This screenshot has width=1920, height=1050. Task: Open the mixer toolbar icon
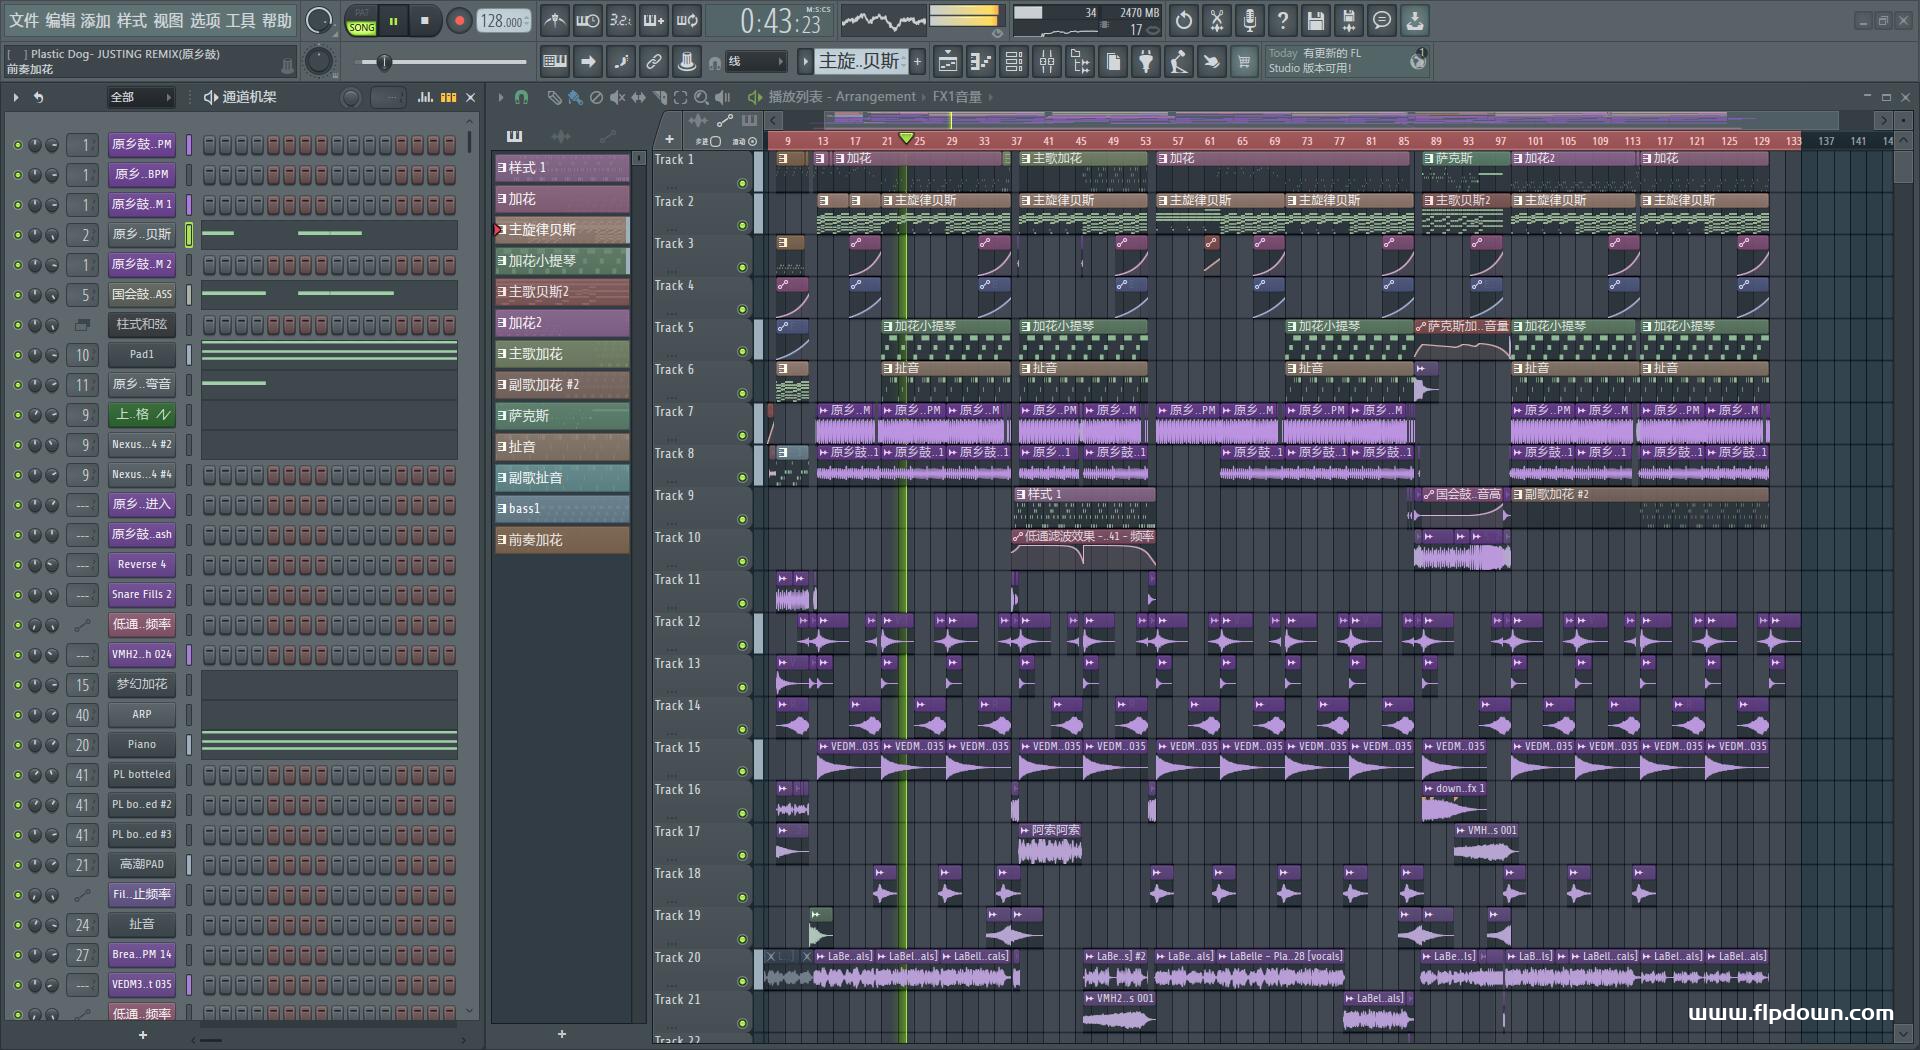pos(1047,62)
